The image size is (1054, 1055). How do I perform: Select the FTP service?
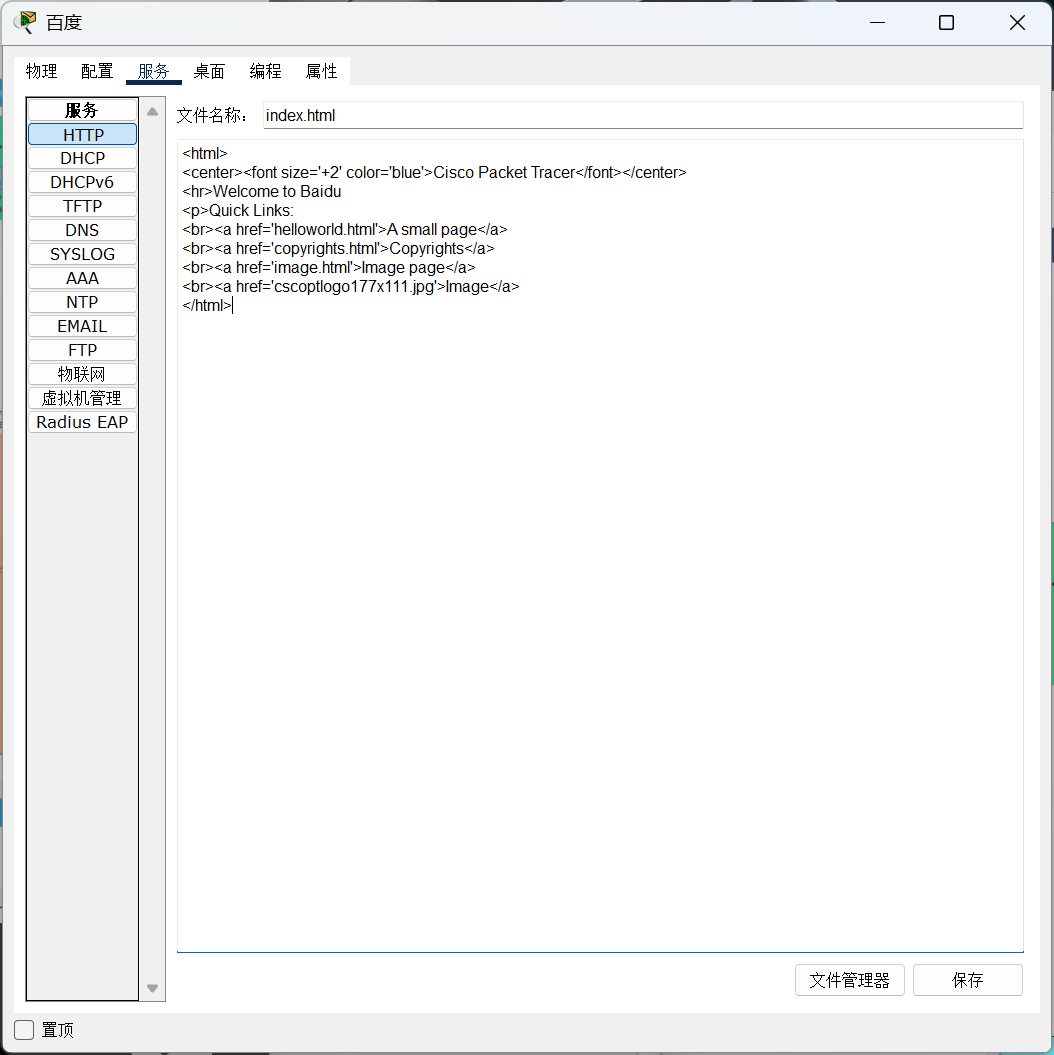pos(83,350)
